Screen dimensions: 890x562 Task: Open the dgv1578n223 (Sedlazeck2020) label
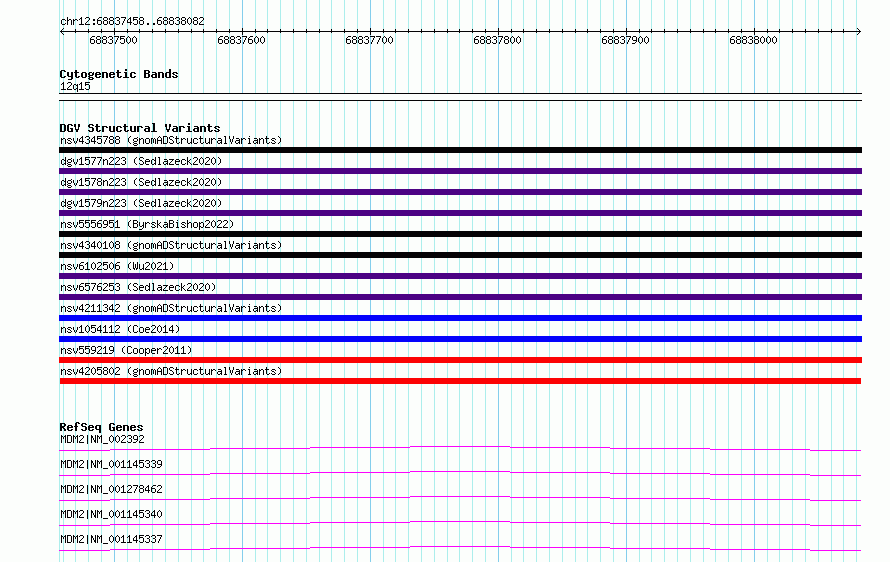point(141,182)
